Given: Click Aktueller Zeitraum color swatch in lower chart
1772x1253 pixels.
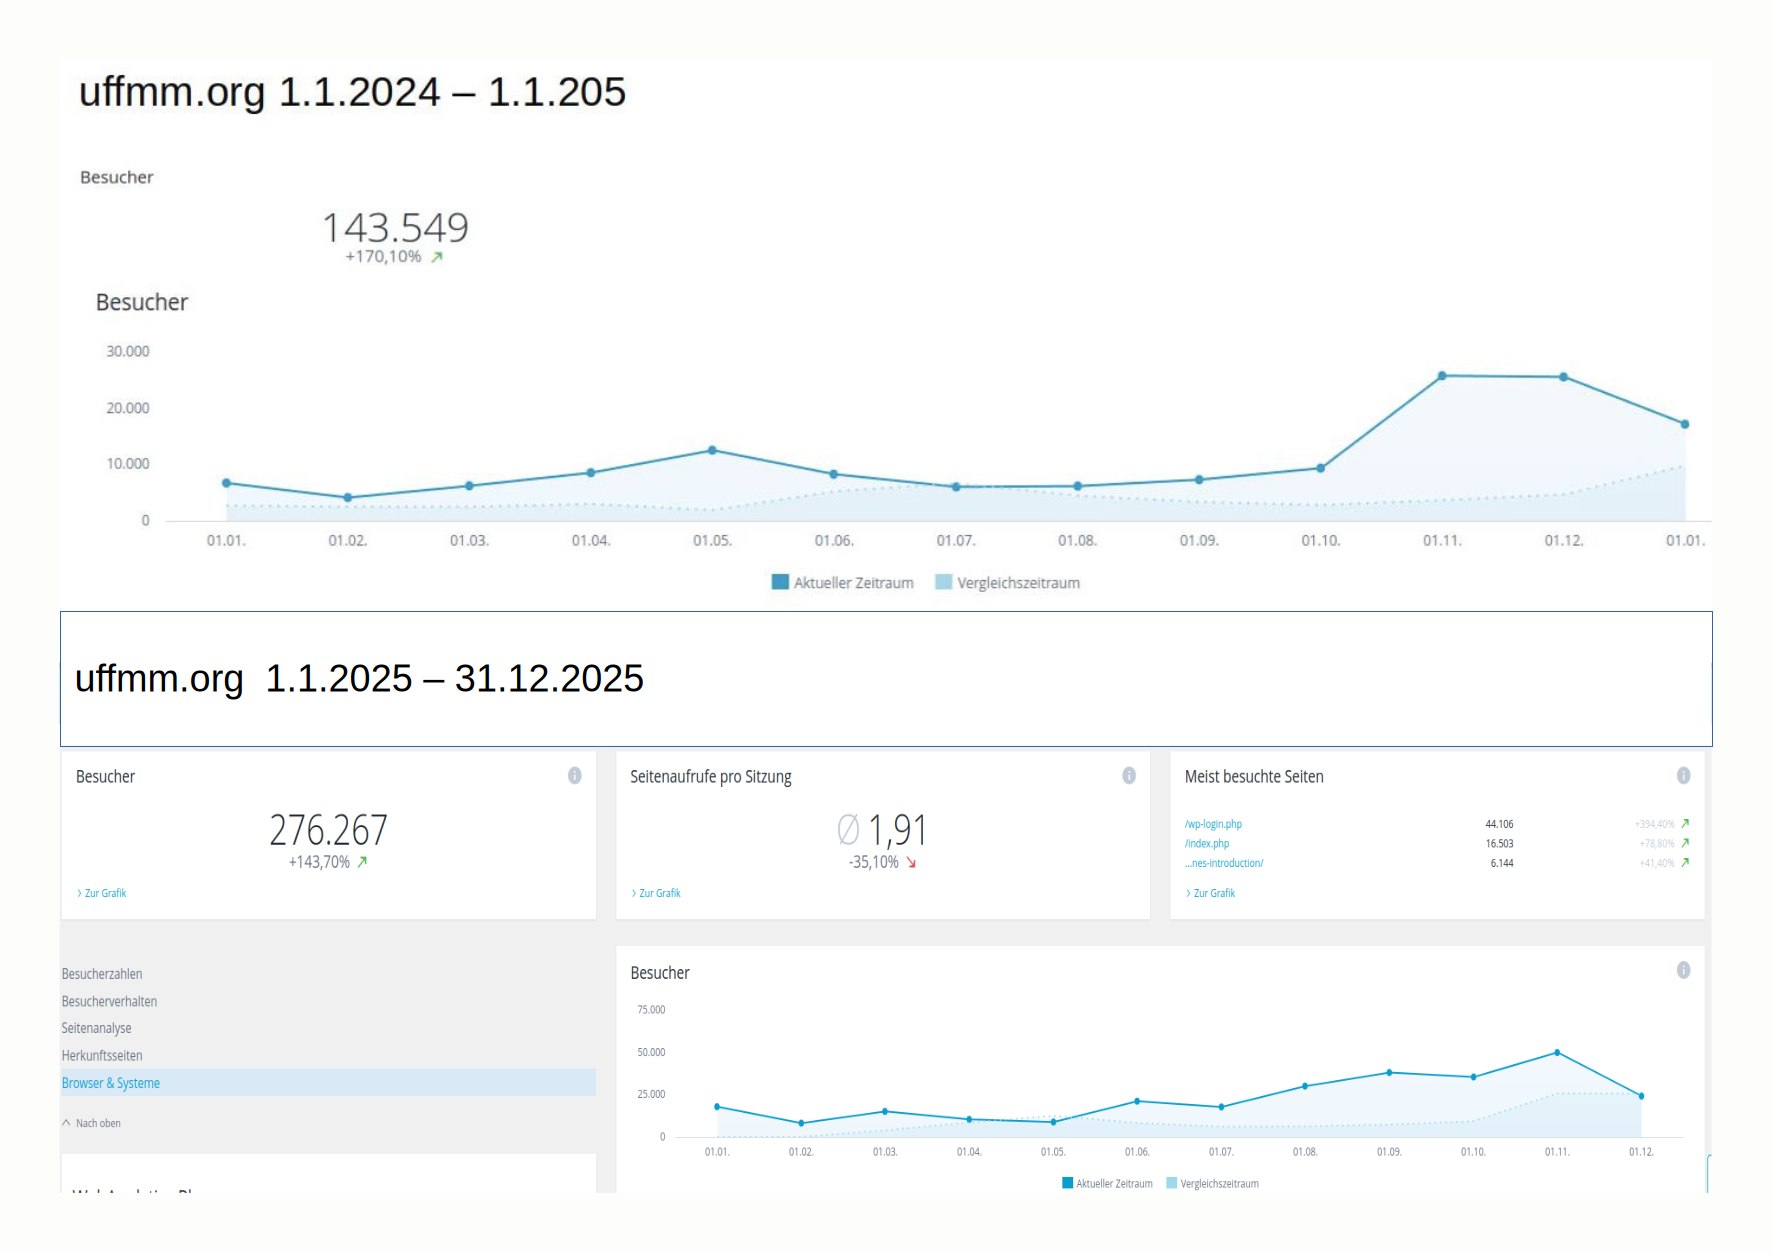Looking at the screenshot, I should 1067,1183.
